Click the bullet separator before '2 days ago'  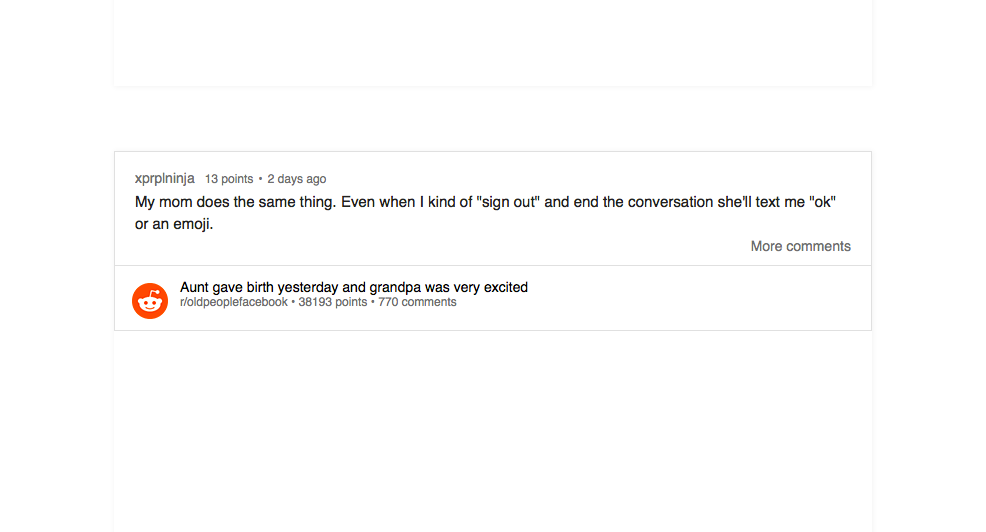[x=260, y=179]
